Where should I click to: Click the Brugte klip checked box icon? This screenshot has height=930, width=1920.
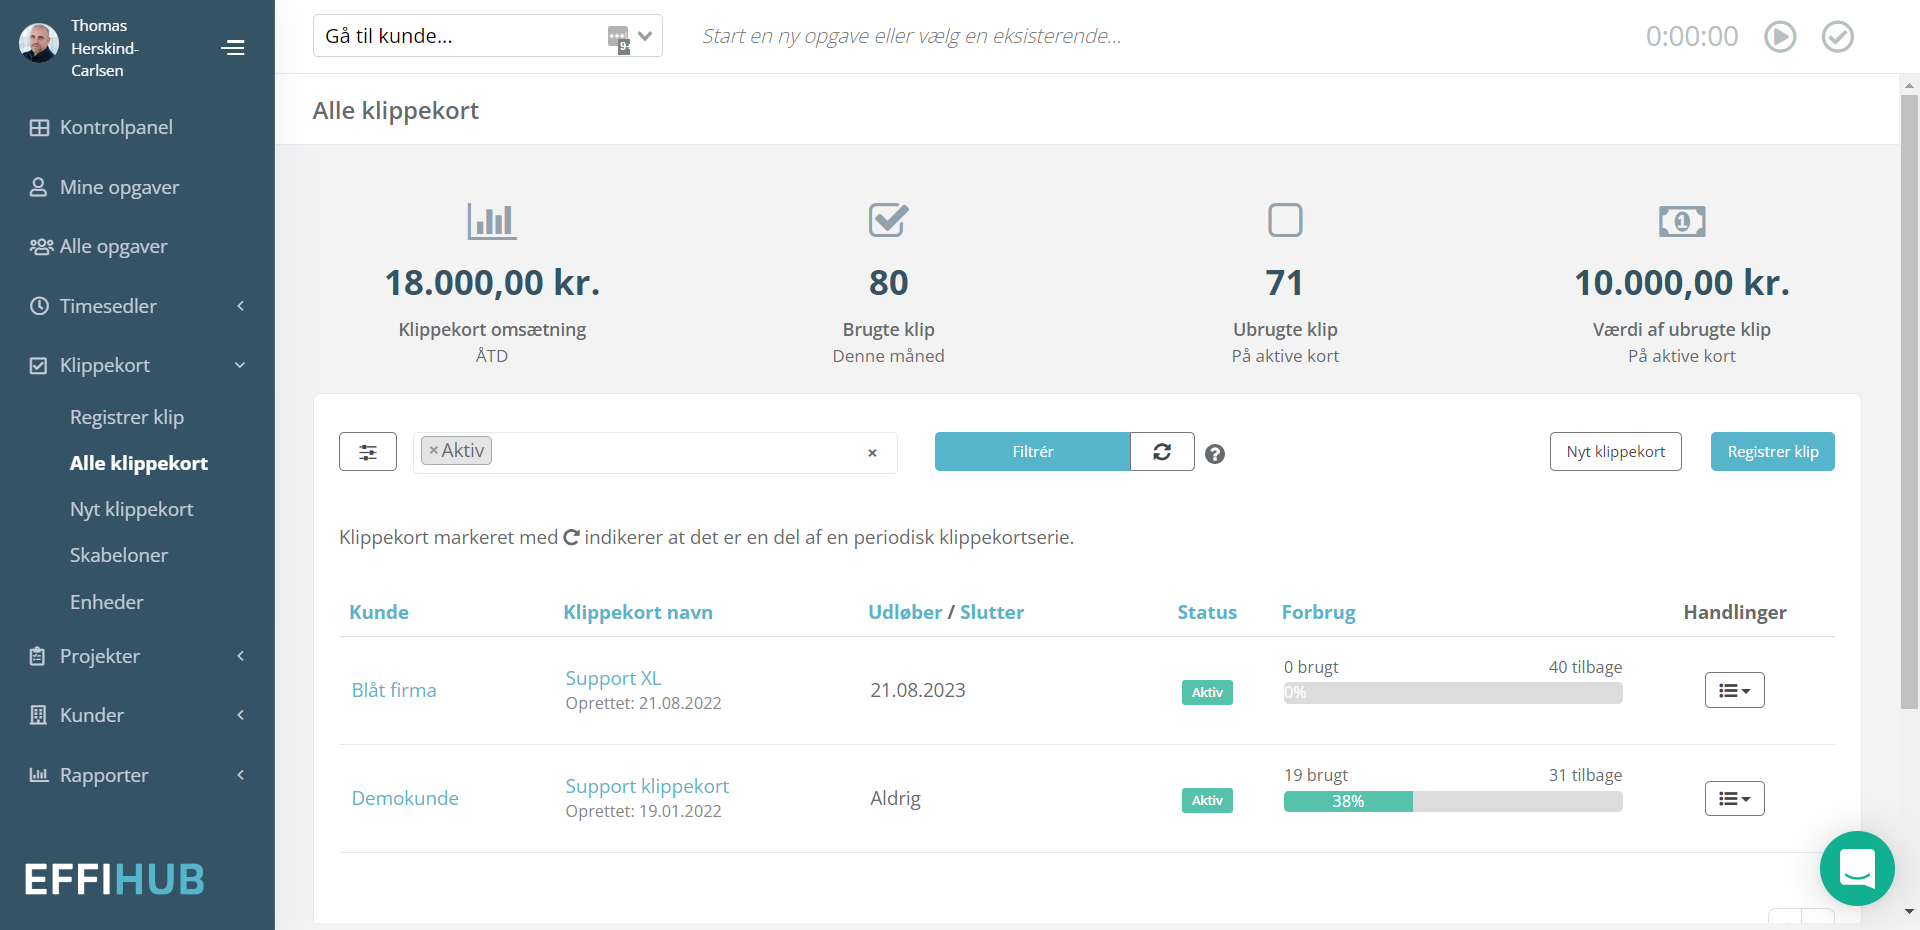point(888,220)
